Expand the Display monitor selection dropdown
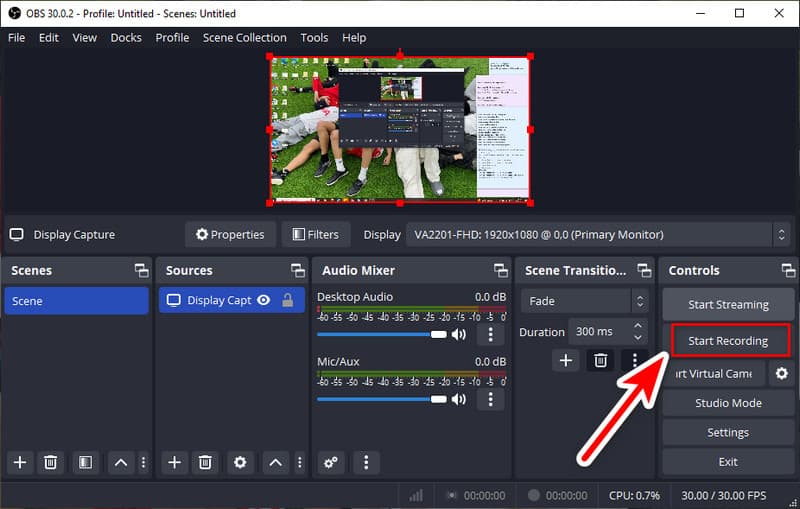 click(598, 235)
